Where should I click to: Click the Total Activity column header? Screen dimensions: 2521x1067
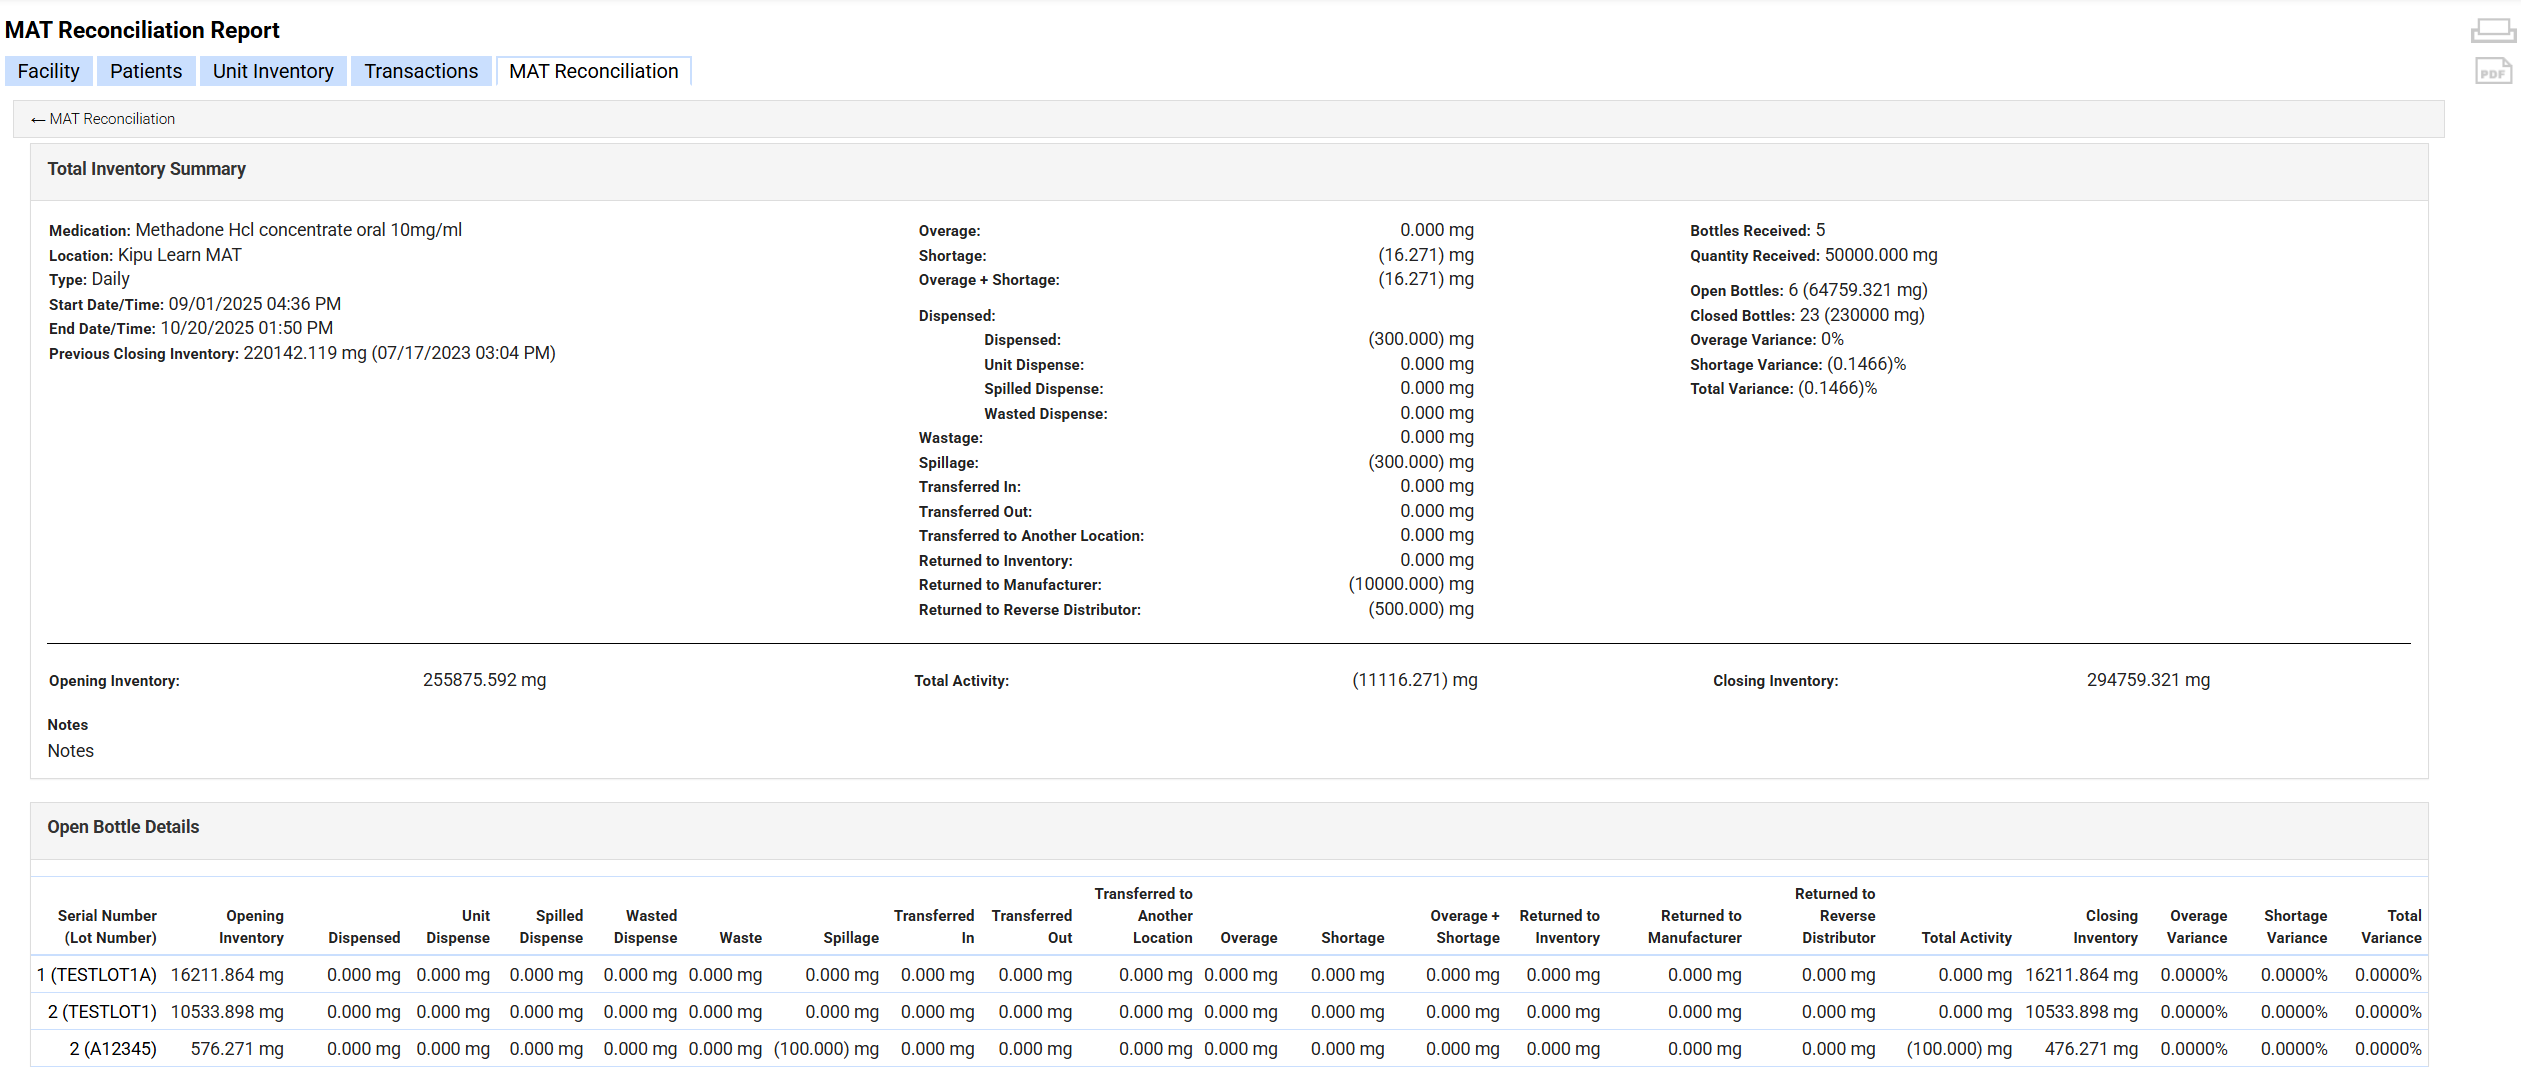point(1965,937)
